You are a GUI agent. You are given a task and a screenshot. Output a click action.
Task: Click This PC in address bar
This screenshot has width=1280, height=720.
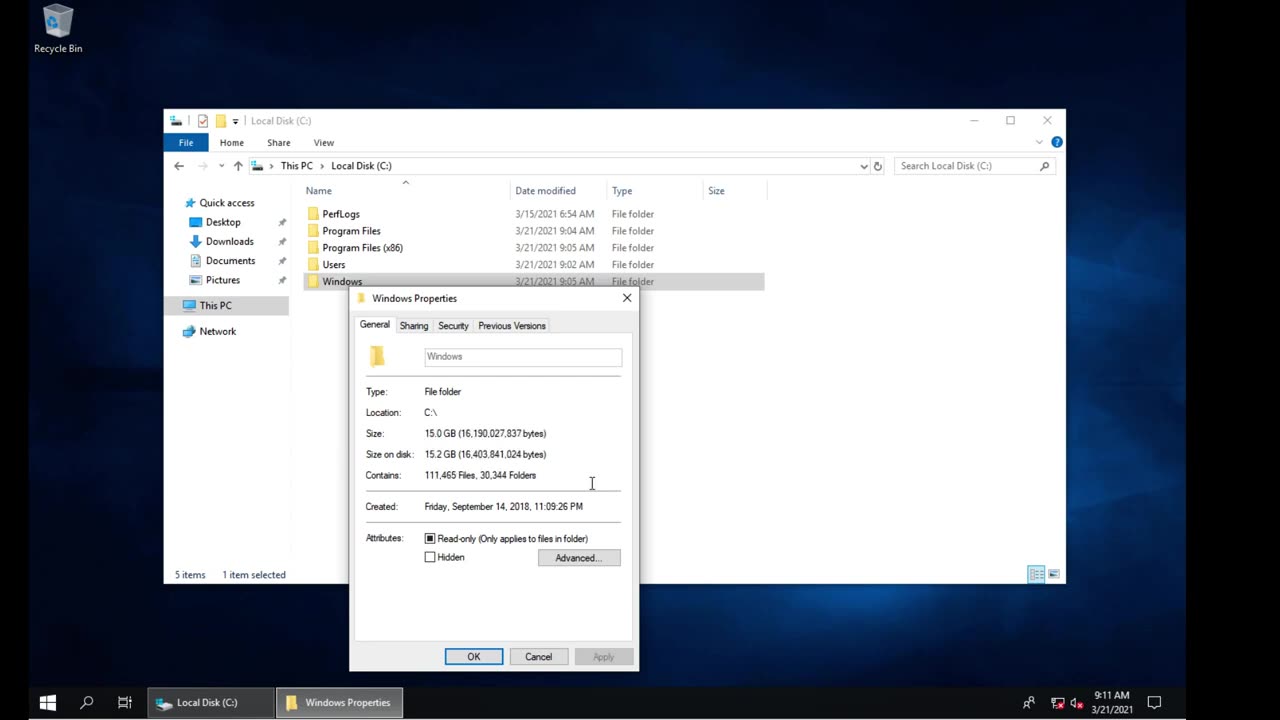pyautogui.click(x=296, y=166)
